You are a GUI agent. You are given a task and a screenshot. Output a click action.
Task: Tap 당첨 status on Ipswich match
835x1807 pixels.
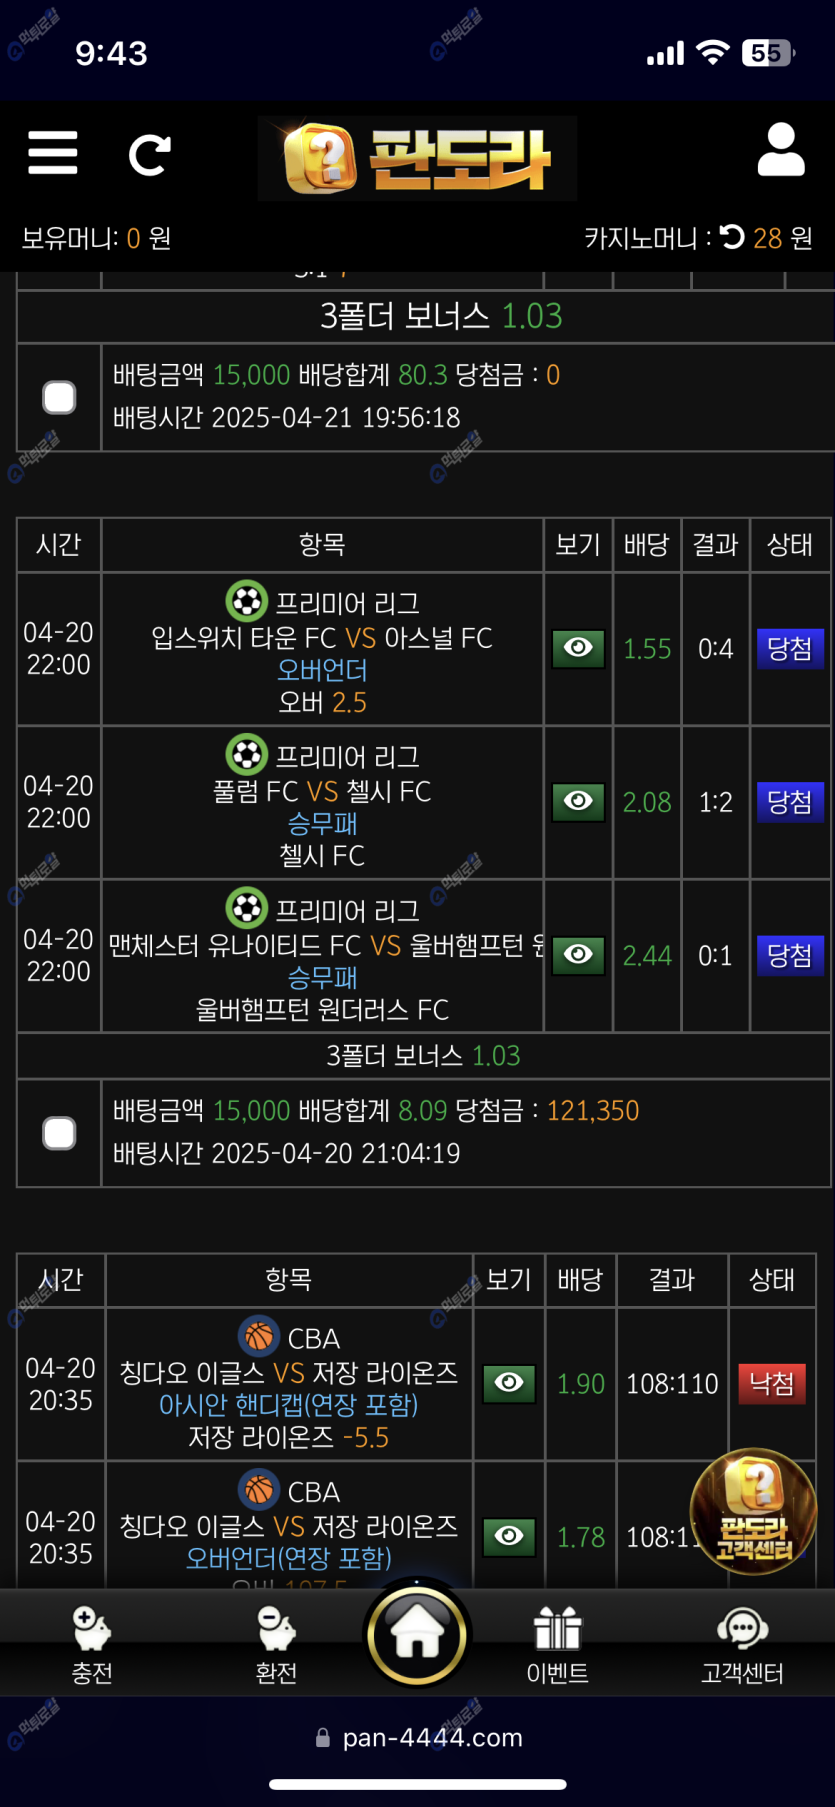[789, 648]
